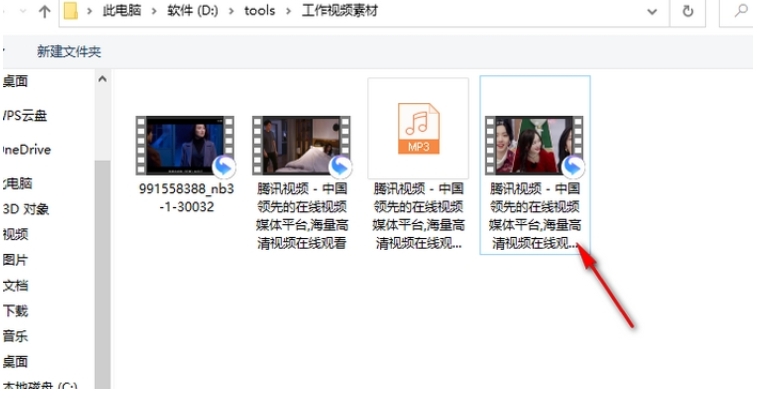The image size is (758, 399).
Task: Select 此电脑 entry in navigation pane
Action: [x=17, y=183]
